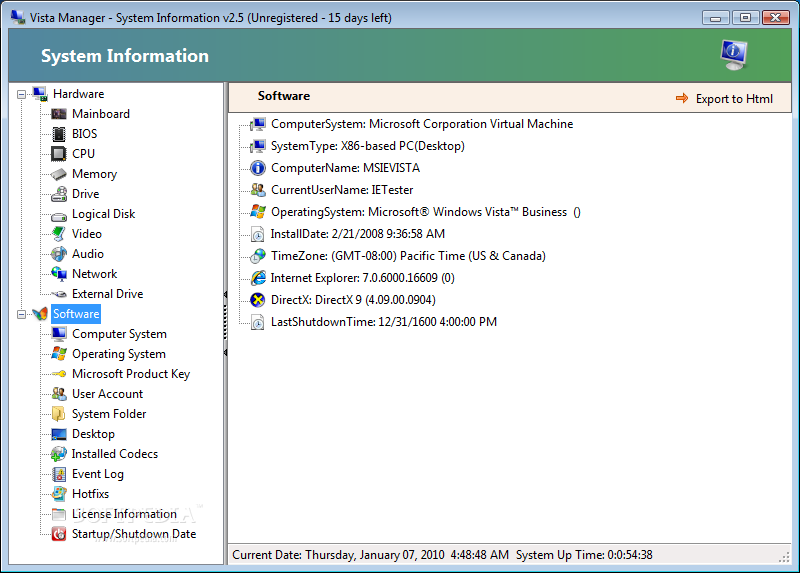
Task: Select the highlighted Software node label
Action: coord(76,314)
